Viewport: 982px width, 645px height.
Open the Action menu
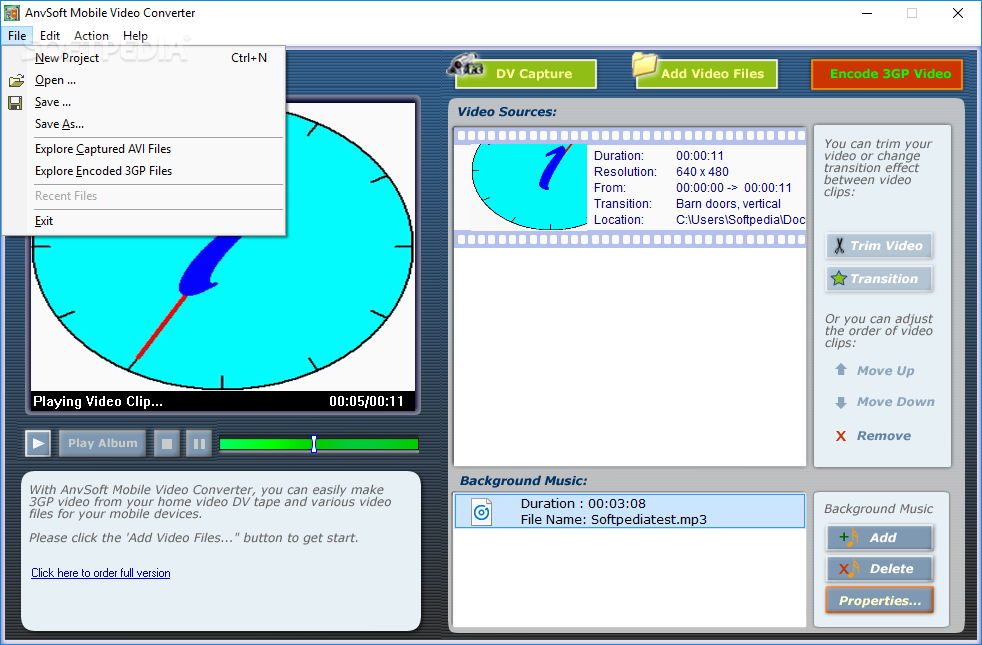point(91,36)
